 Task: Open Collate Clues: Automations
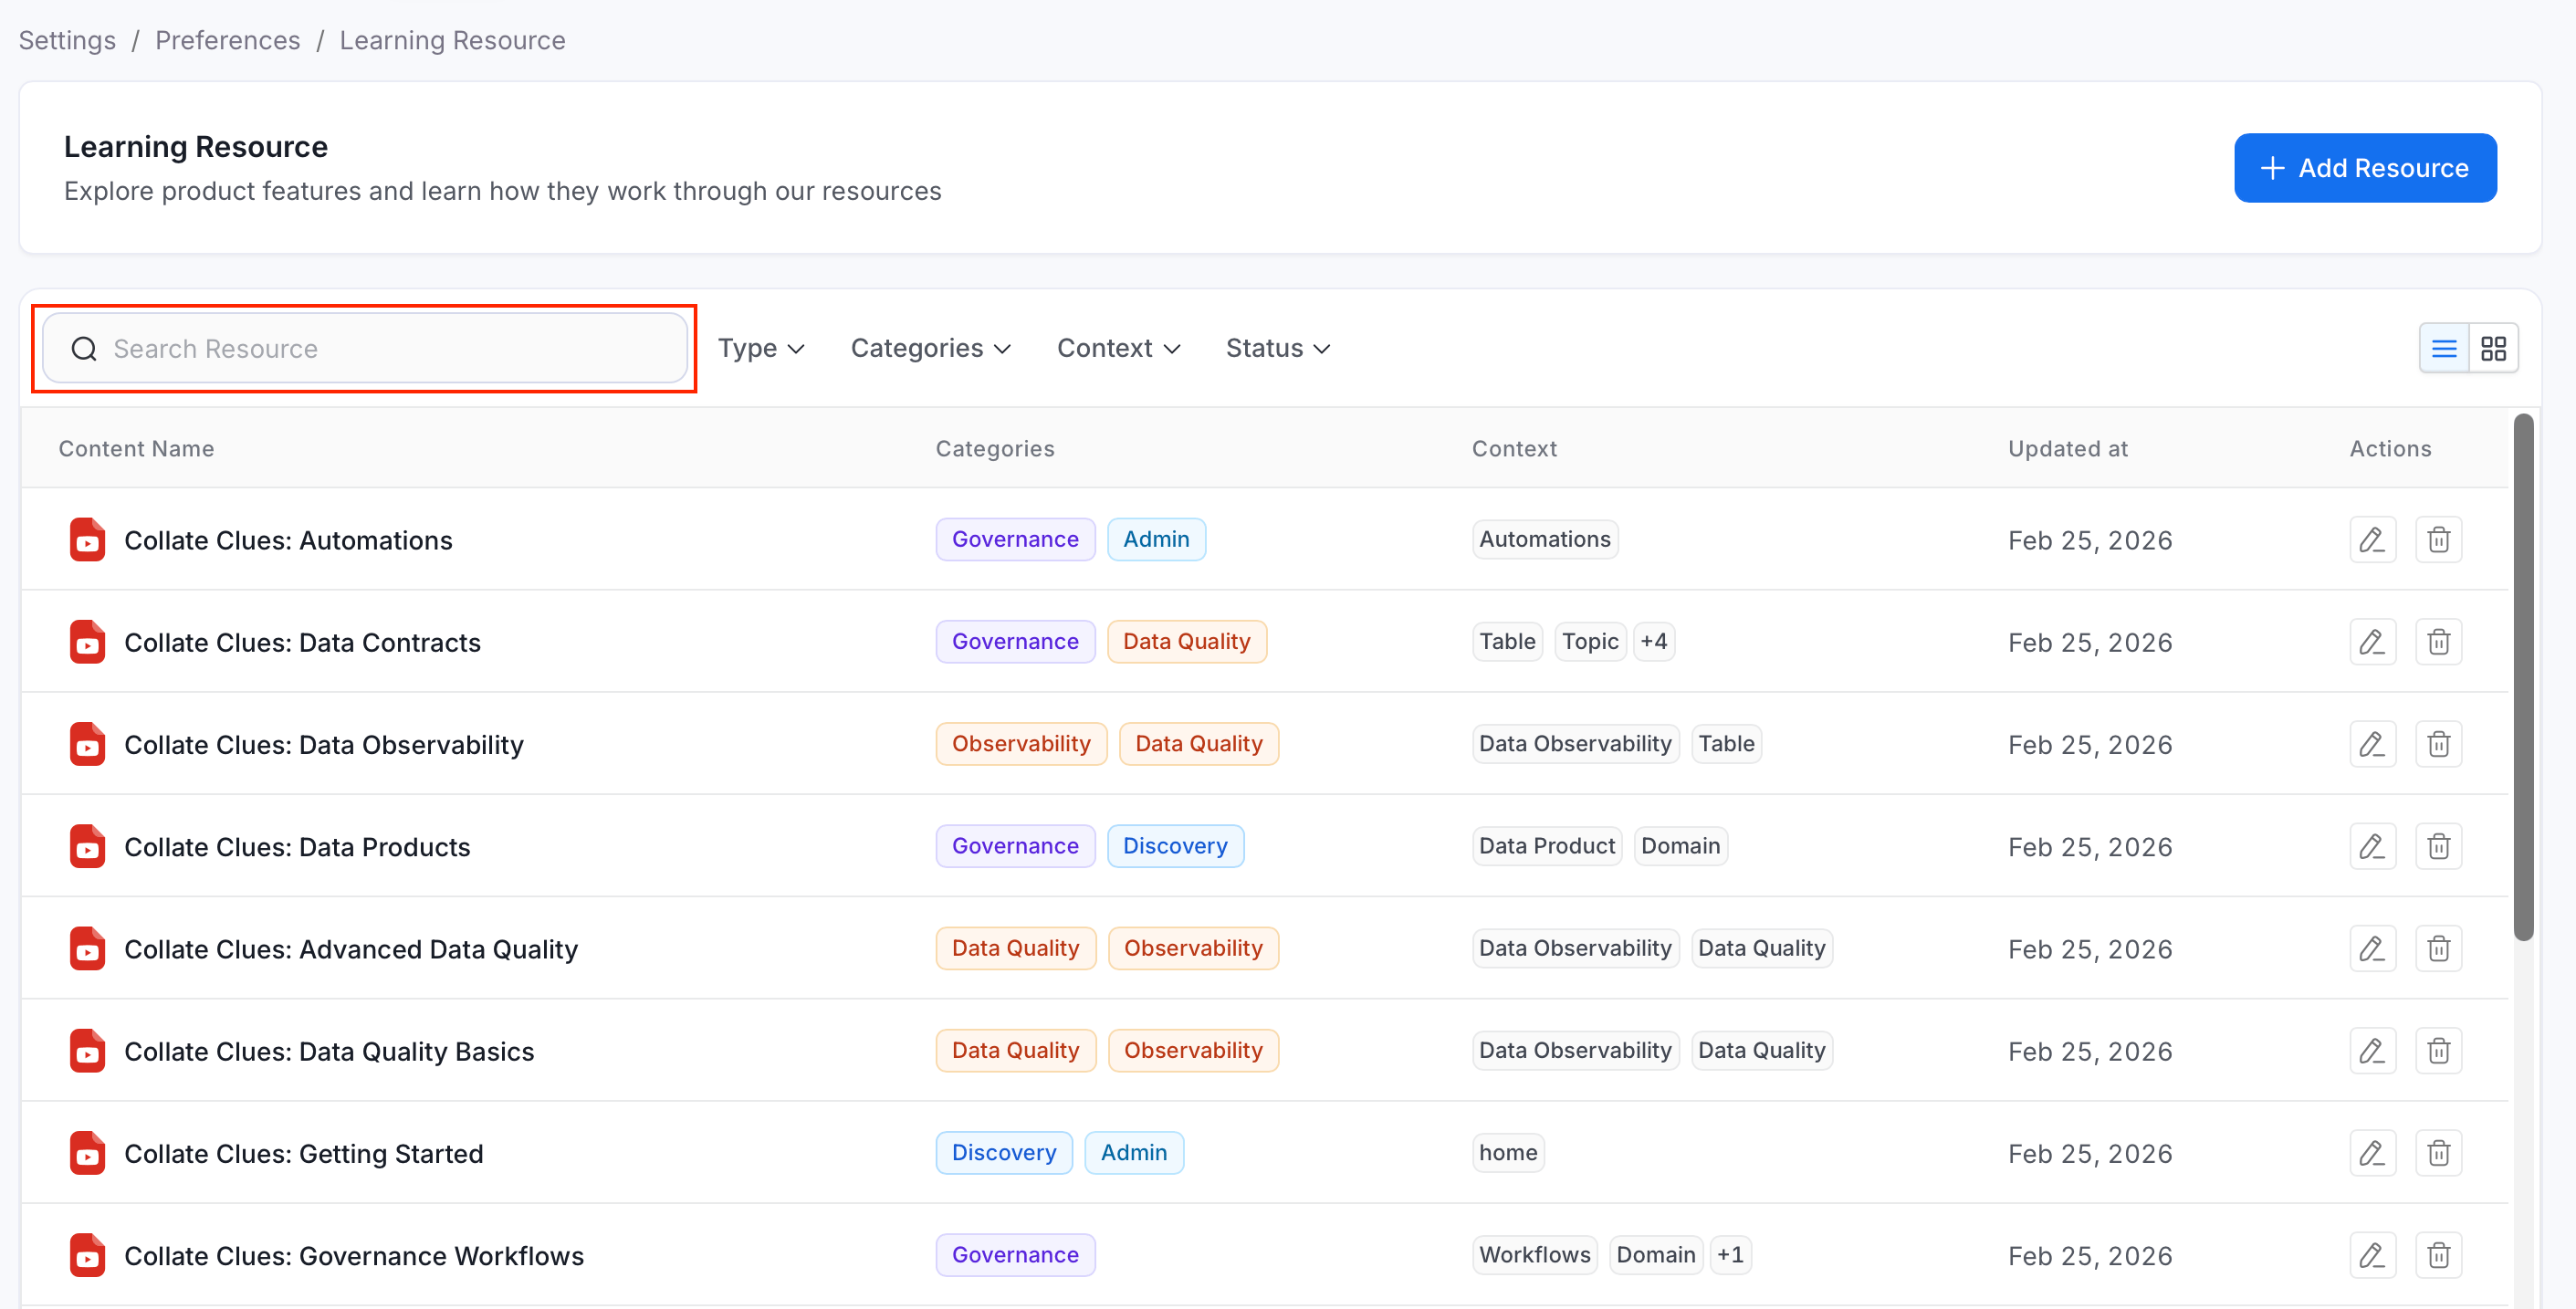coord(288,540)
